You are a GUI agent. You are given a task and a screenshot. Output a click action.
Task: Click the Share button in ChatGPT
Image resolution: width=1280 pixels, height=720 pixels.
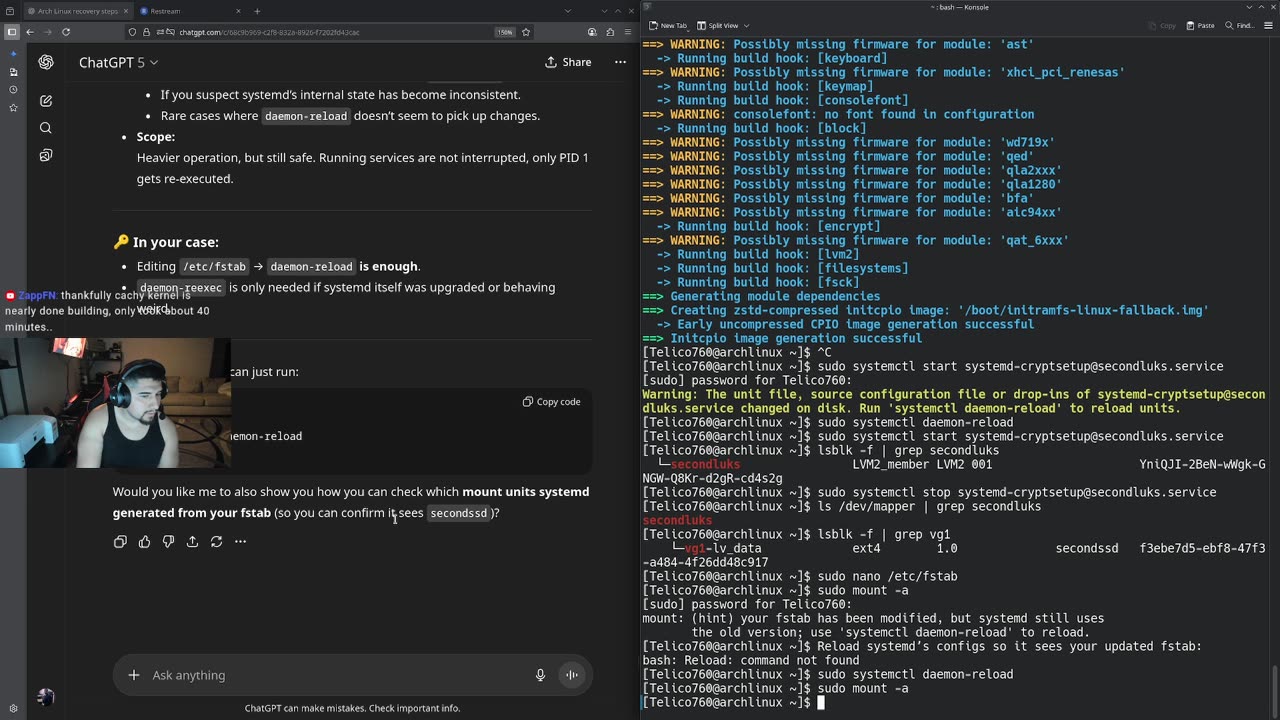coord(568,62)
